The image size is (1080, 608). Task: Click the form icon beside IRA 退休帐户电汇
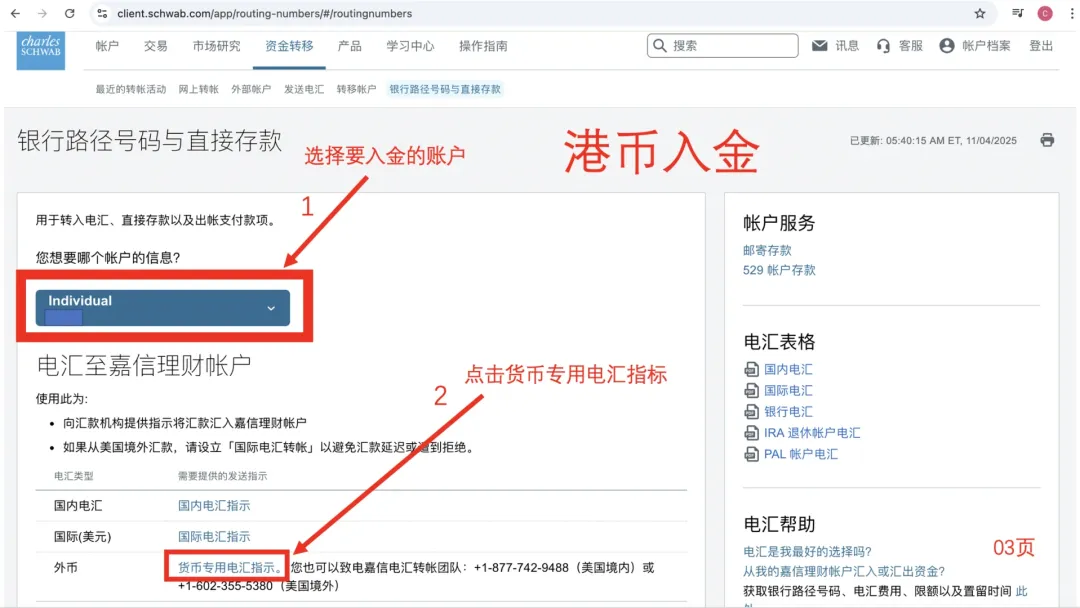[751, 433]
